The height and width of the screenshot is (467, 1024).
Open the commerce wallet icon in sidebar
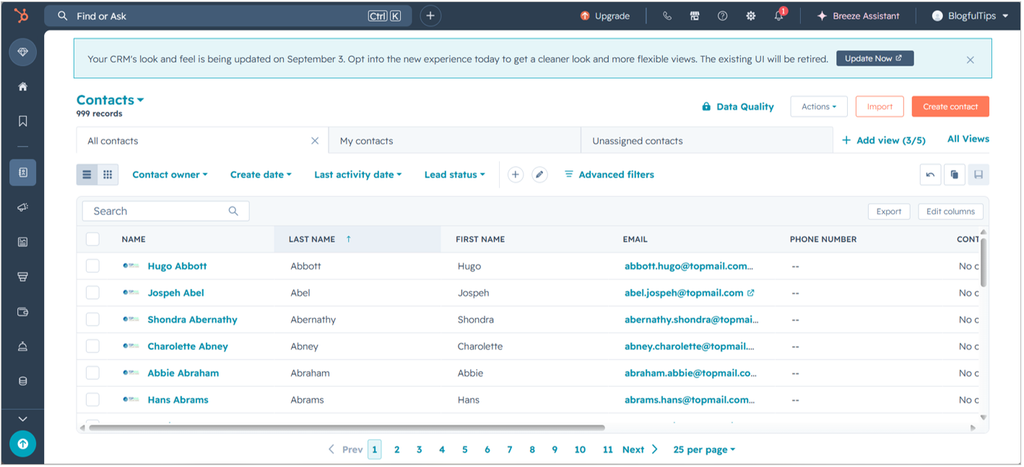[x=23, y=312]
